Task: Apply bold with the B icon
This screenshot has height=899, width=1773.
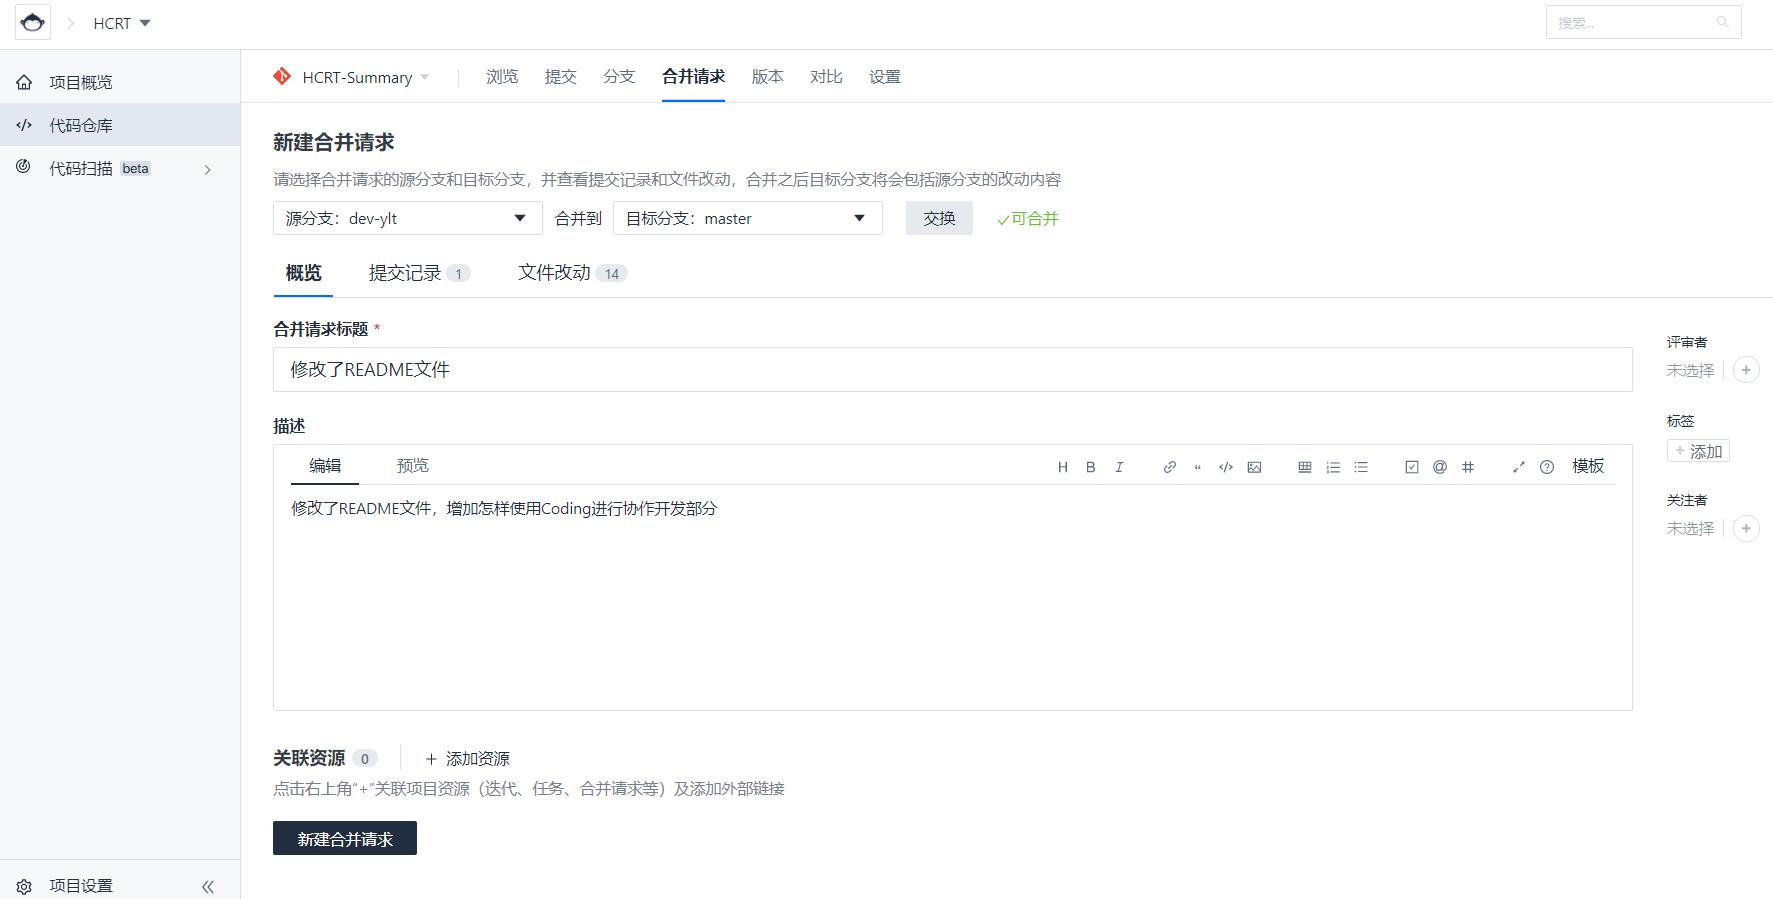Action: click(x=1091, y=467)
